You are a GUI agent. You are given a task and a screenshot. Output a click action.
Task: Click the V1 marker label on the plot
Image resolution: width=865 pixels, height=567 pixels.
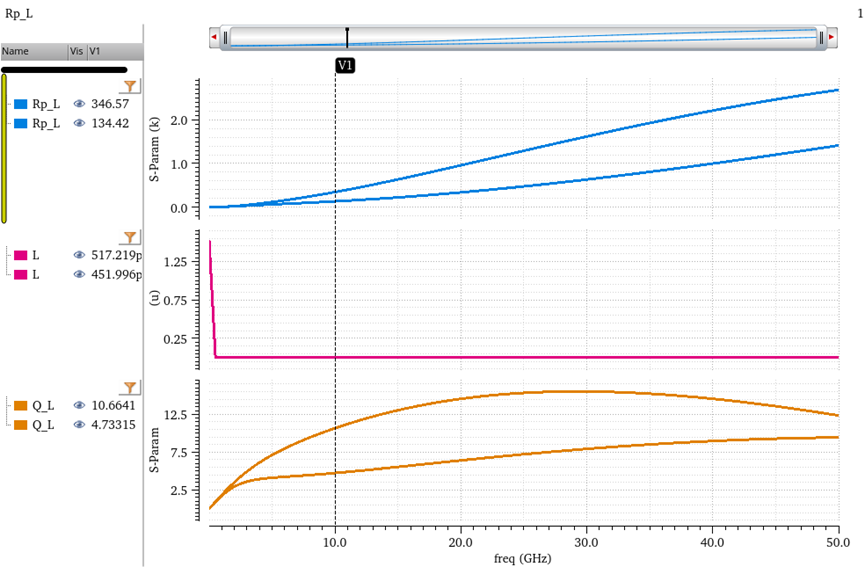pos(345,64)
